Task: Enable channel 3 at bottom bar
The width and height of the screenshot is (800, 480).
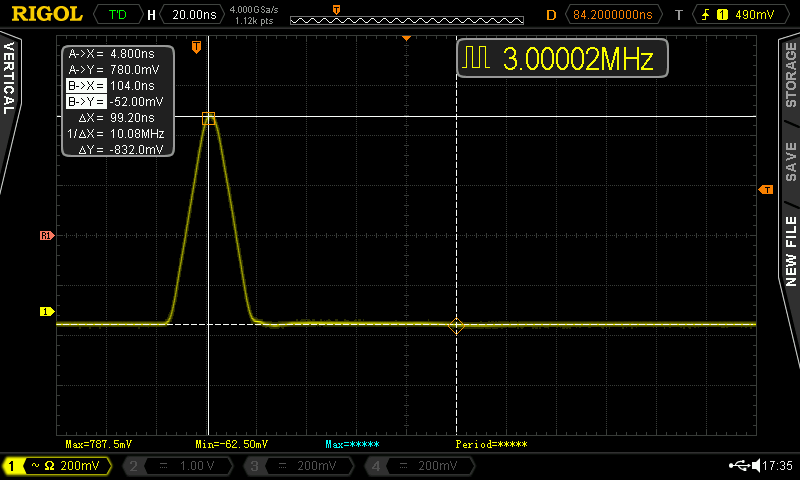Action: 296,466
